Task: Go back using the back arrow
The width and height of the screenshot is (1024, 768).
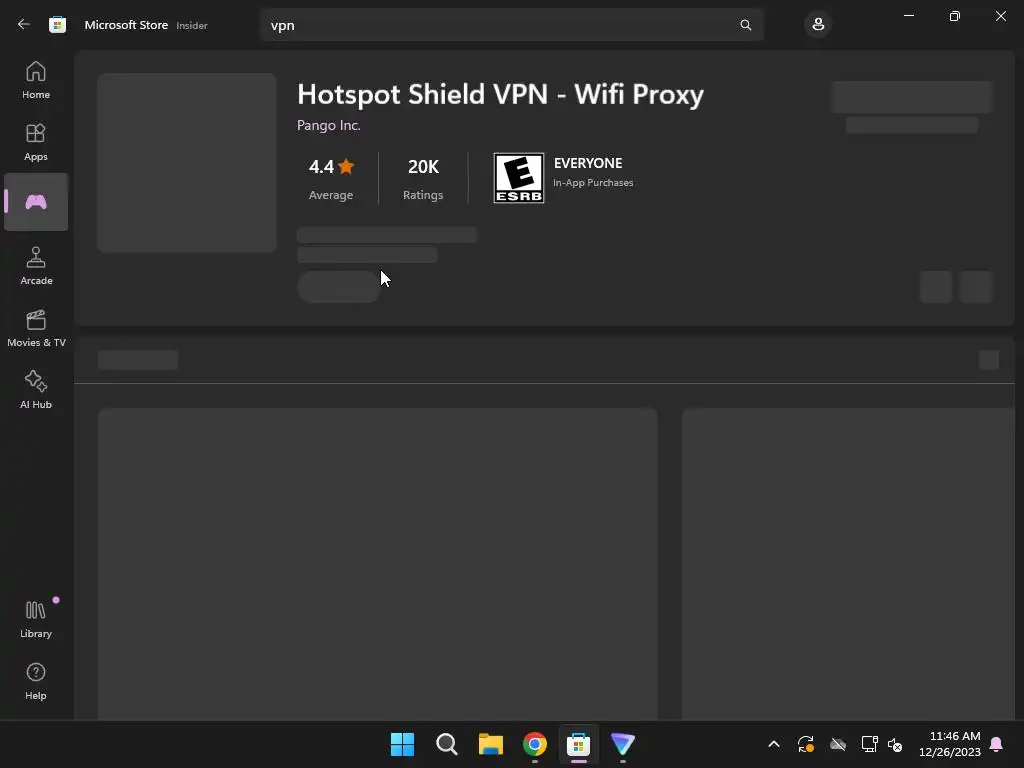Action: [x=24, y=24]
